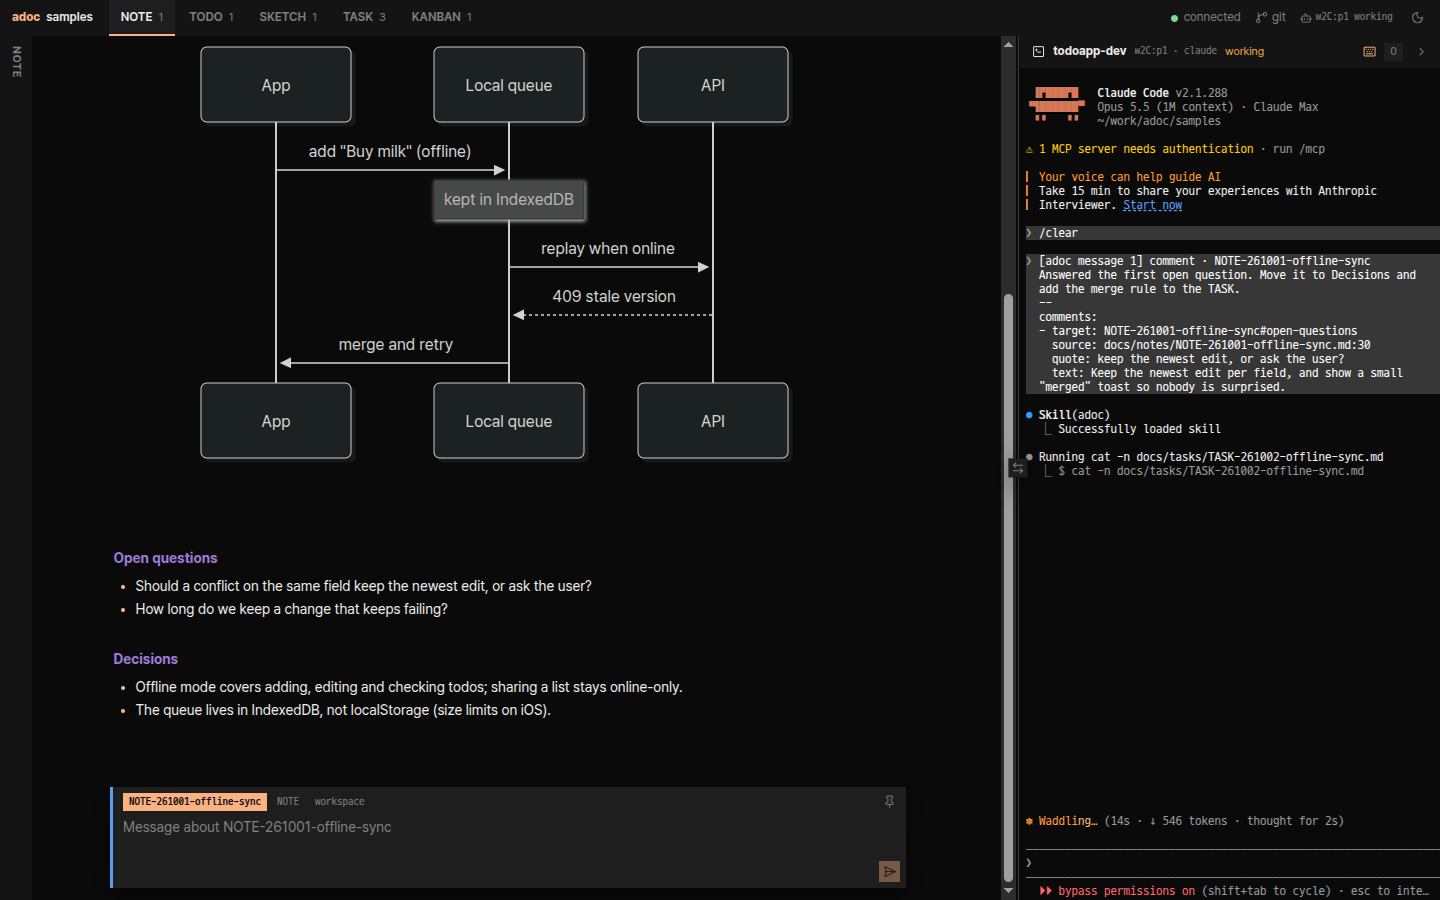
Task: Click the 'add "Buy milk" (offline)' label
Action: click(390, 152)
